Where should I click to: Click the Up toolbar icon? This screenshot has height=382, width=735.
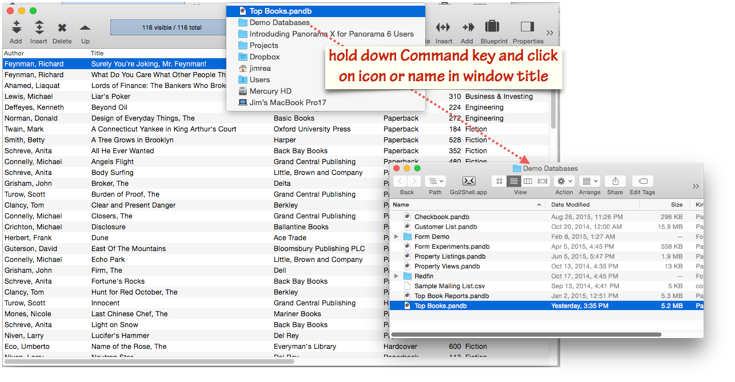(x=85, y=28)
